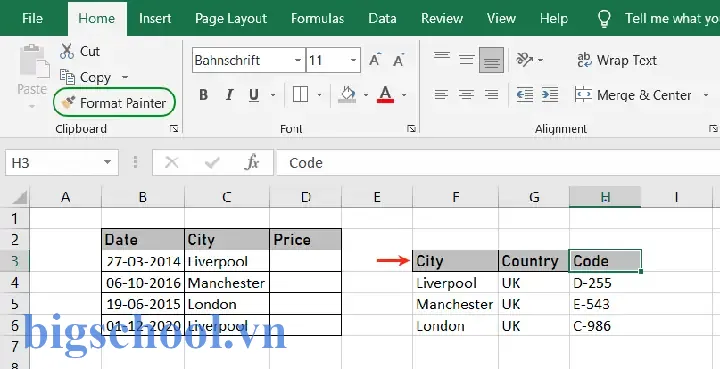This screenshot has height=369, width=720.
Task: Select cell with code D-255
Action: tap(605, 282)
